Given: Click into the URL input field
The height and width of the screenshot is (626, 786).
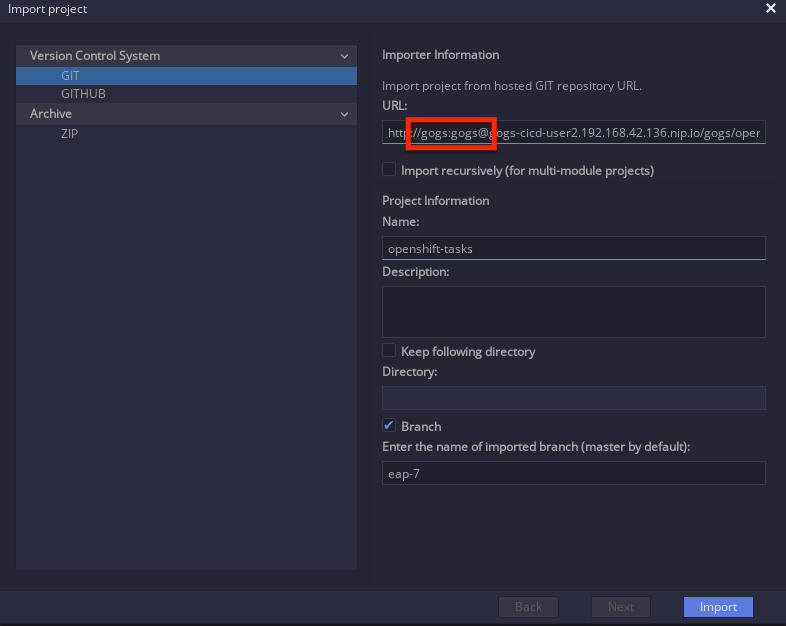Looking at the screenshot, I should pos(573,132).
